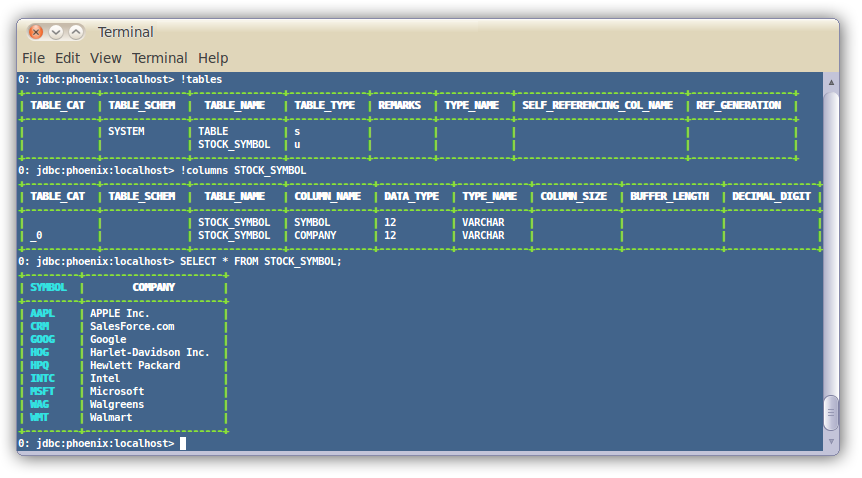Click the scrollbar up arrow

[x=831, y=80]
